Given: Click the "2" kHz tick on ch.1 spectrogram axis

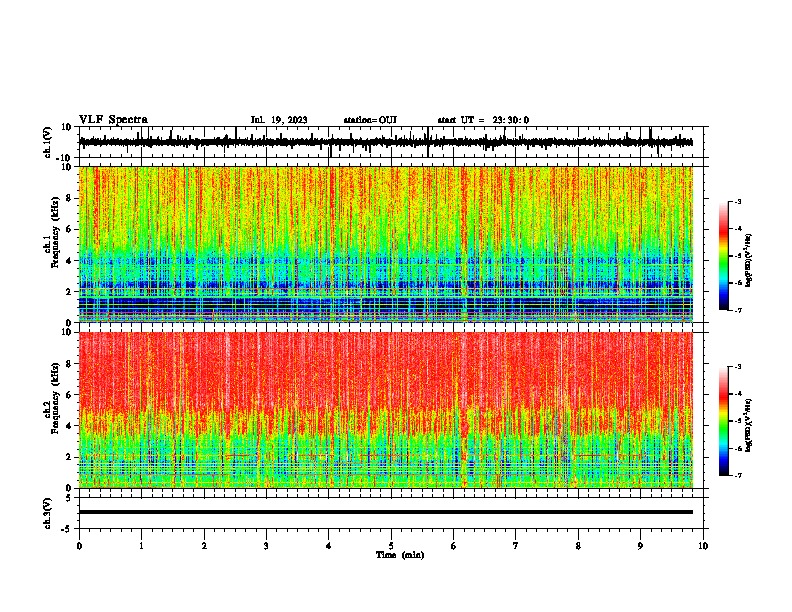Looking at the screenshot, I should click(x=69, y=292).
